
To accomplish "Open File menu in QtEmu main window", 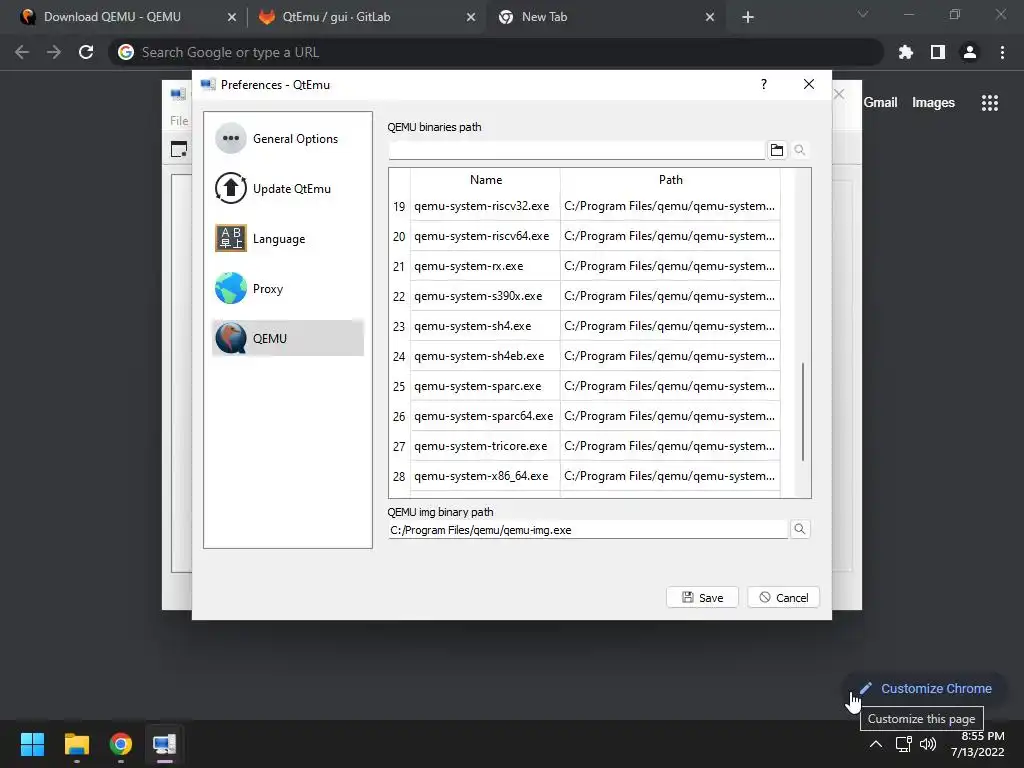I will 179,120.
